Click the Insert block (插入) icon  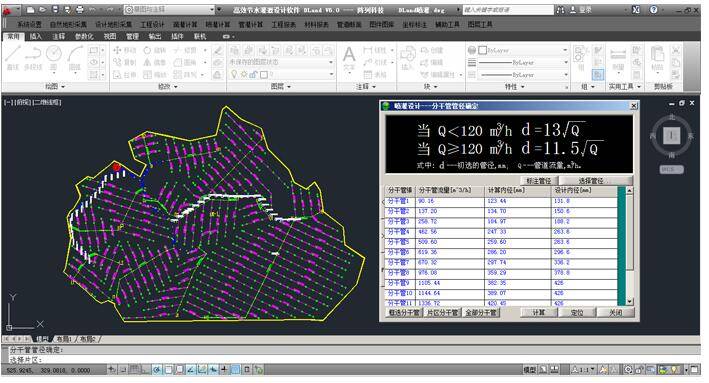pyautogui.click(x=407, y=58)
